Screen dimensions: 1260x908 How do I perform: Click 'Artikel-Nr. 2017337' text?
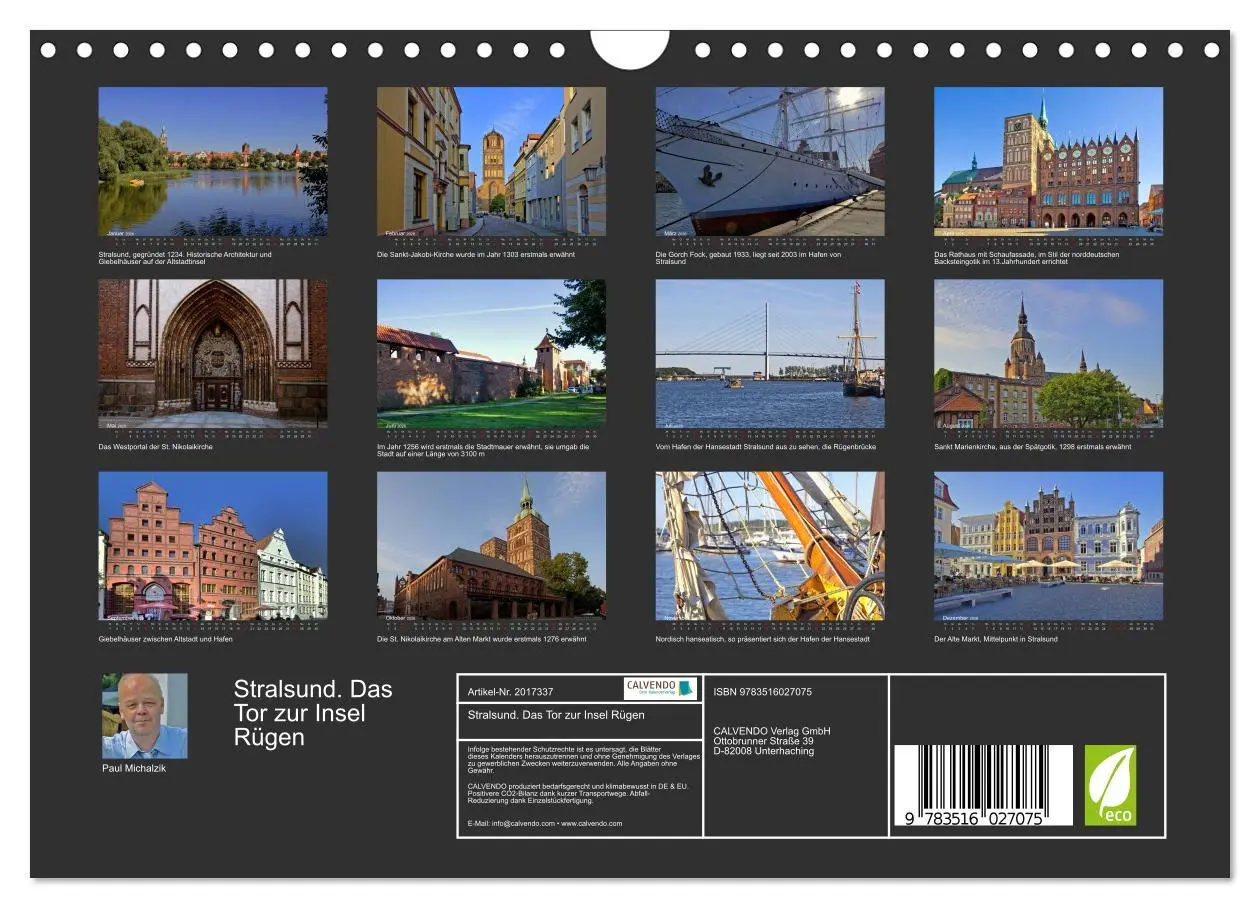click(x=510, y=692)
